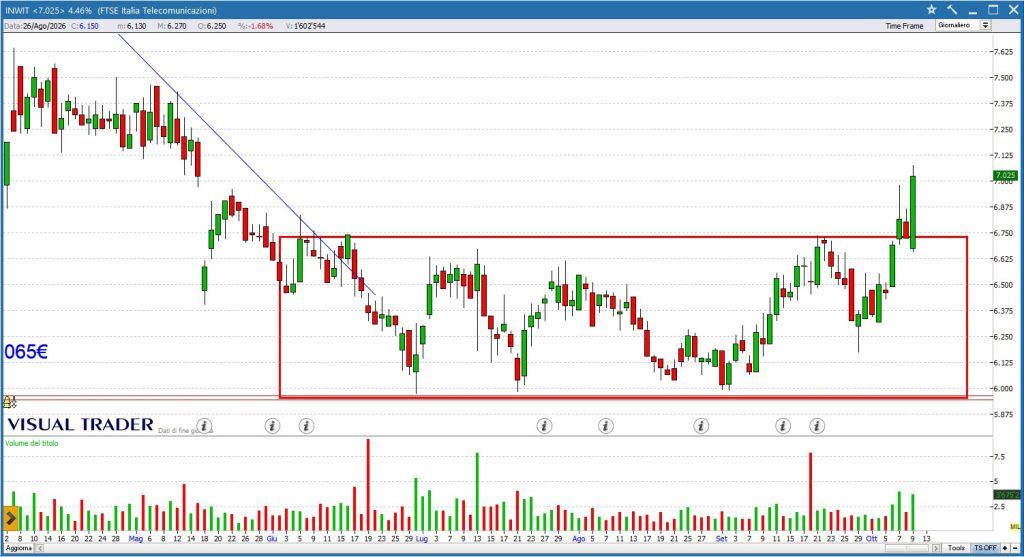
Task: Click the Lug month label on date axis
Action: 422,539
